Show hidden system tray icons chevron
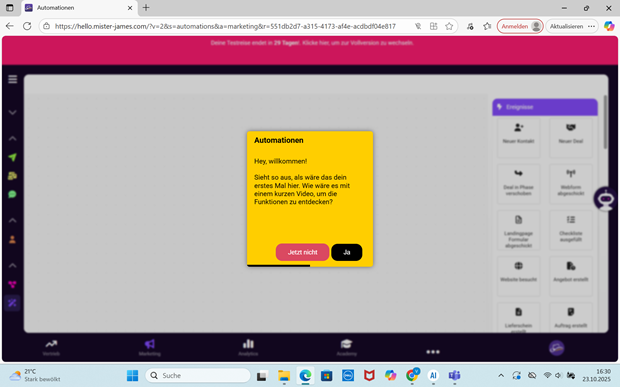This screenshot has height=387, width=620. click(501, 376)
